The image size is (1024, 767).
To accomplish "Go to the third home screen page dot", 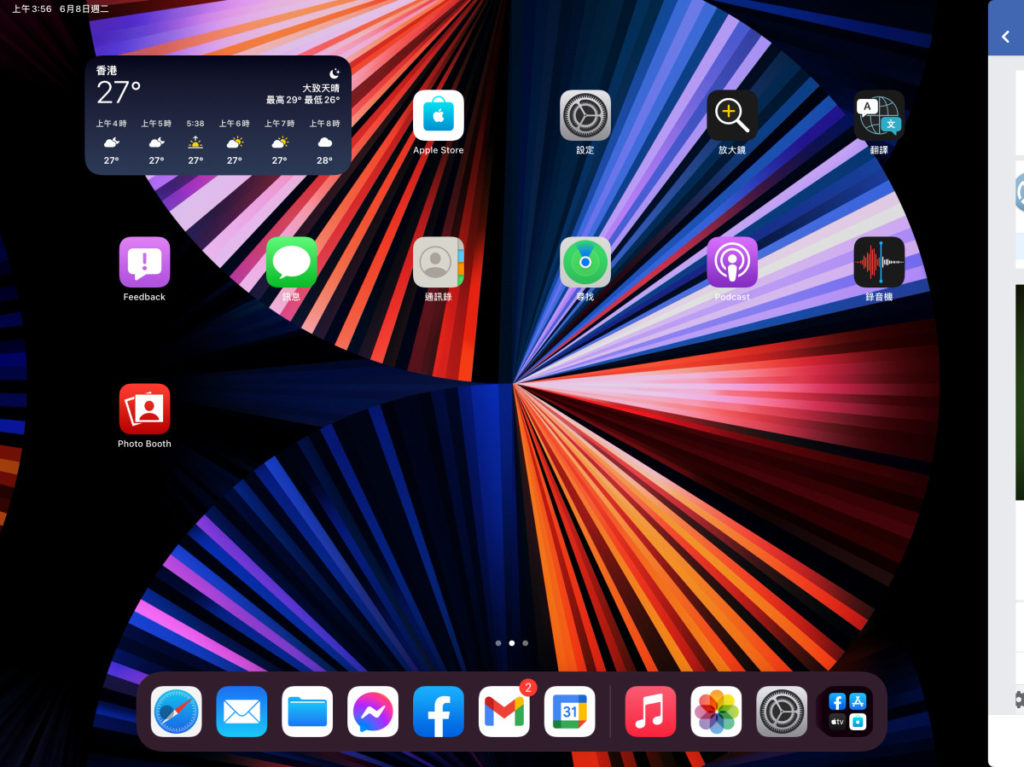I will click(x=525, y=644).
